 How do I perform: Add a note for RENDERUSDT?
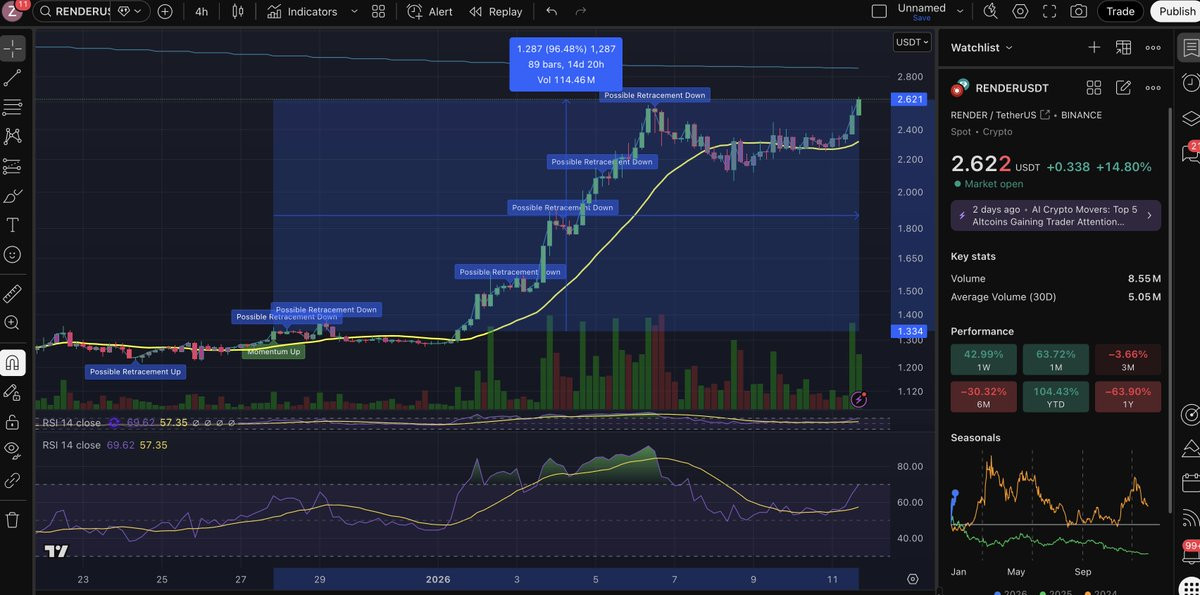(x=1123, y=88)
